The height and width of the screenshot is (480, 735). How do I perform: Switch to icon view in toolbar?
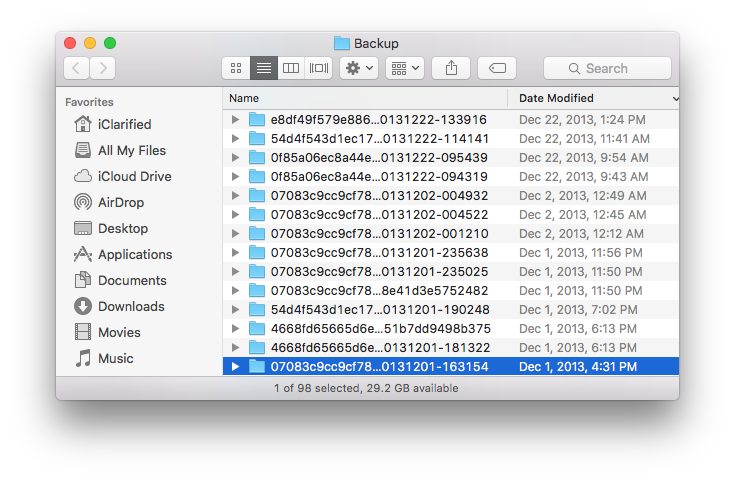point(236,68)
